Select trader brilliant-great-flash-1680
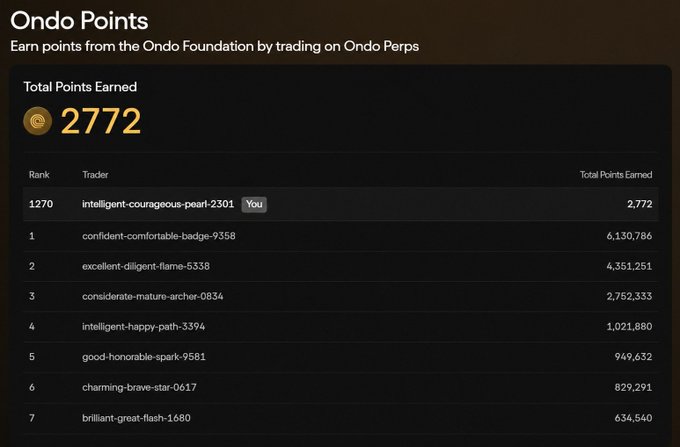Viewport: 680px width, 447px height. click(x=136, y=418)
